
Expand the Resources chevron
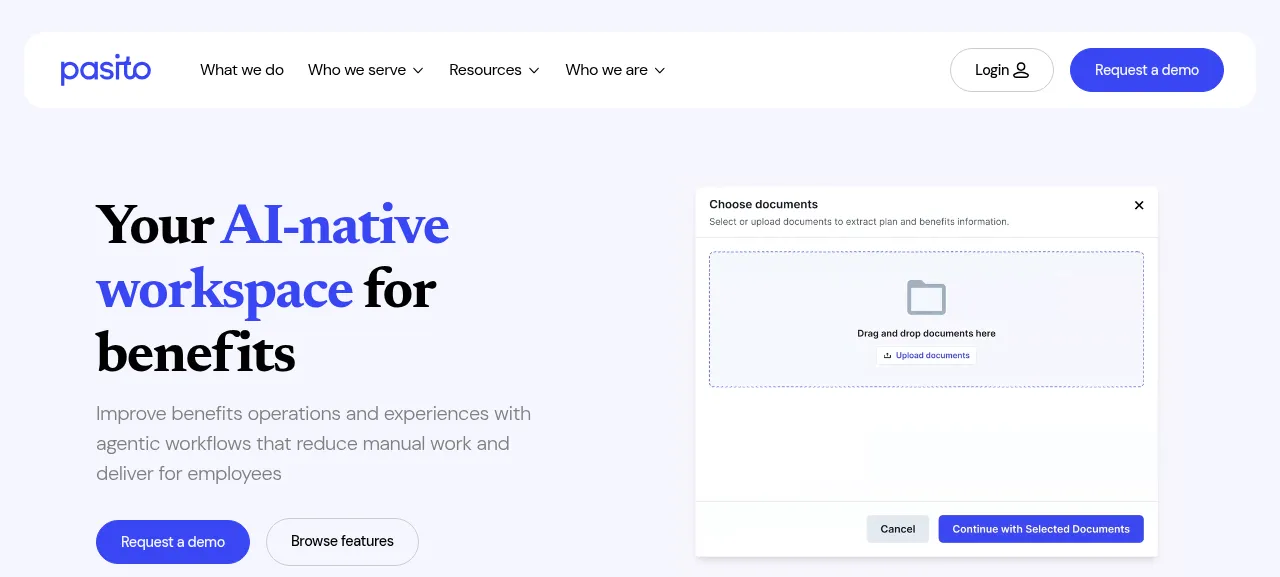point(534,70)
